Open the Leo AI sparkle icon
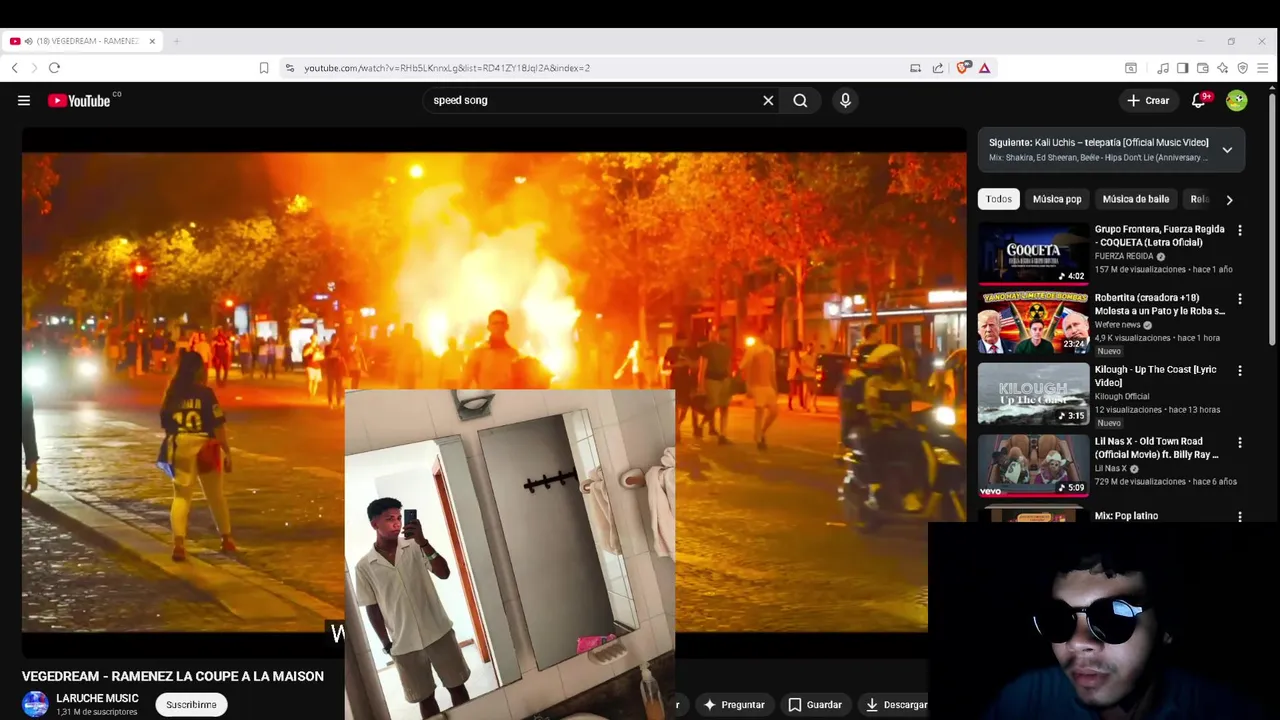 click(1222, 68)
